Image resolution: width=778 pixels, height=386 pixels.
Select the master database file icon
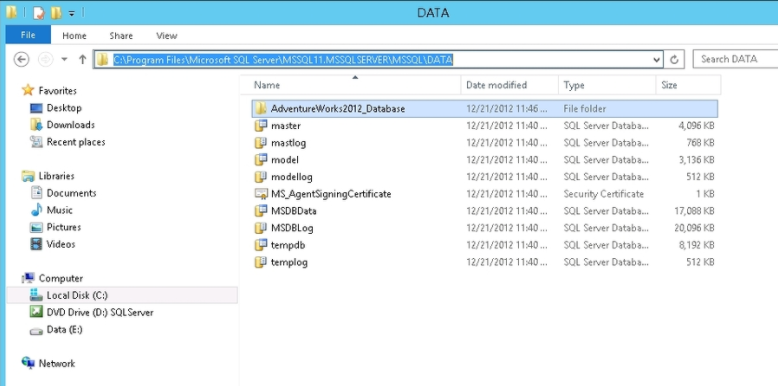pyautogui.click(x=261, y=126)
